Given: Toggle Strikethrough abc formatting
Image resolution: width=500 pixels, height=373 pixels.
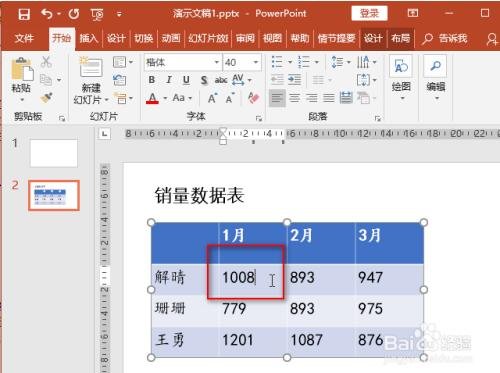Looking at the screenshot, I should (221, 80).
